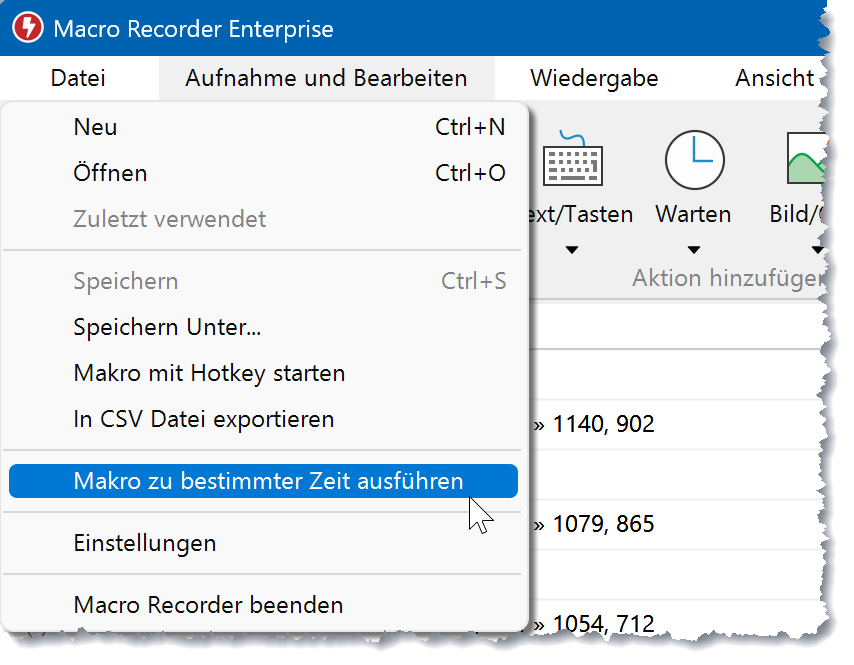
Task: Select In CSV Datei exportieren
Action: click(203, 419)
